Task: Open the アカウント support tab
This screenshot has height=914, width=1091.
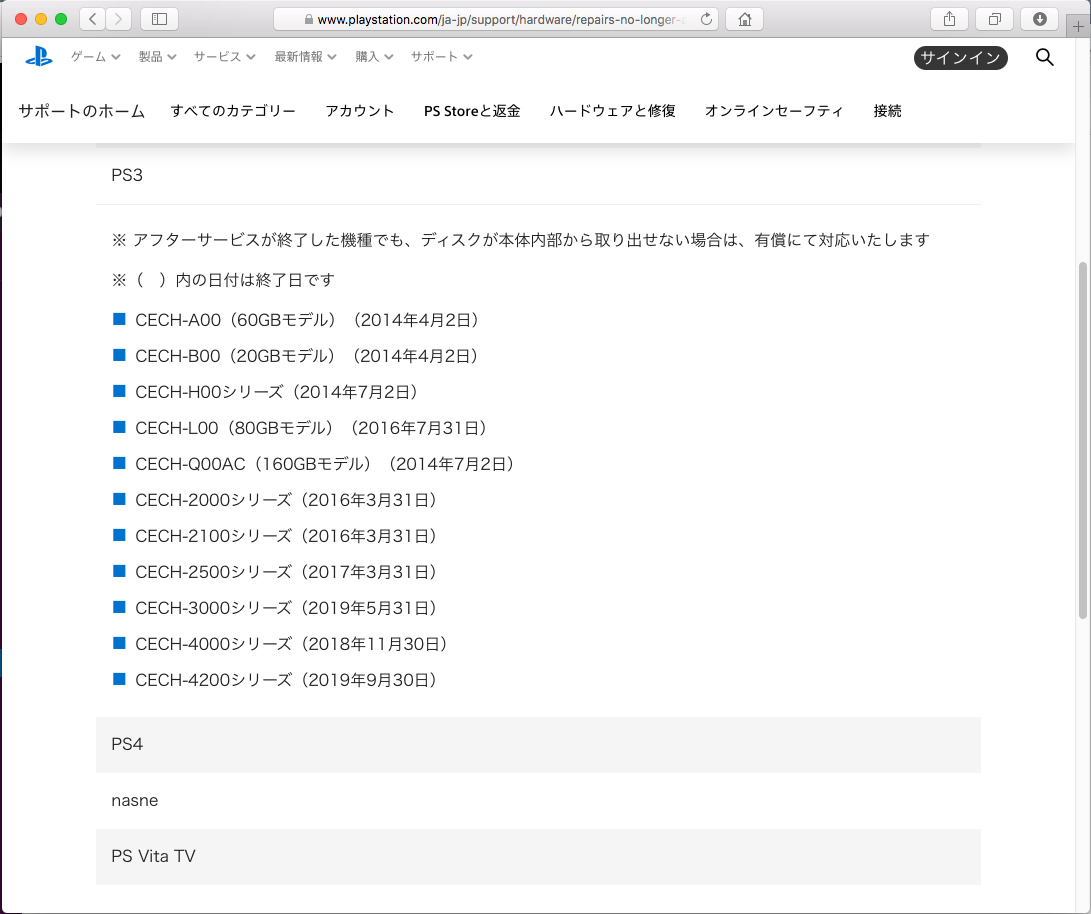Action: click(x=360, y=111)
